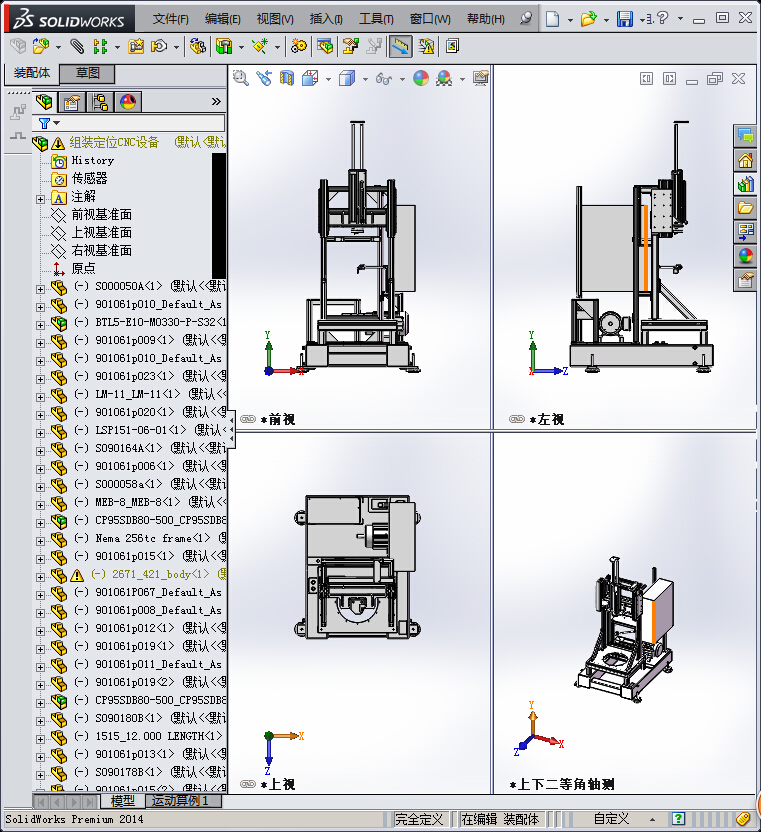Switch to the 装配体 assembly tab
The width and height of the screenshot is (761, 832).
tap(32, 73)
